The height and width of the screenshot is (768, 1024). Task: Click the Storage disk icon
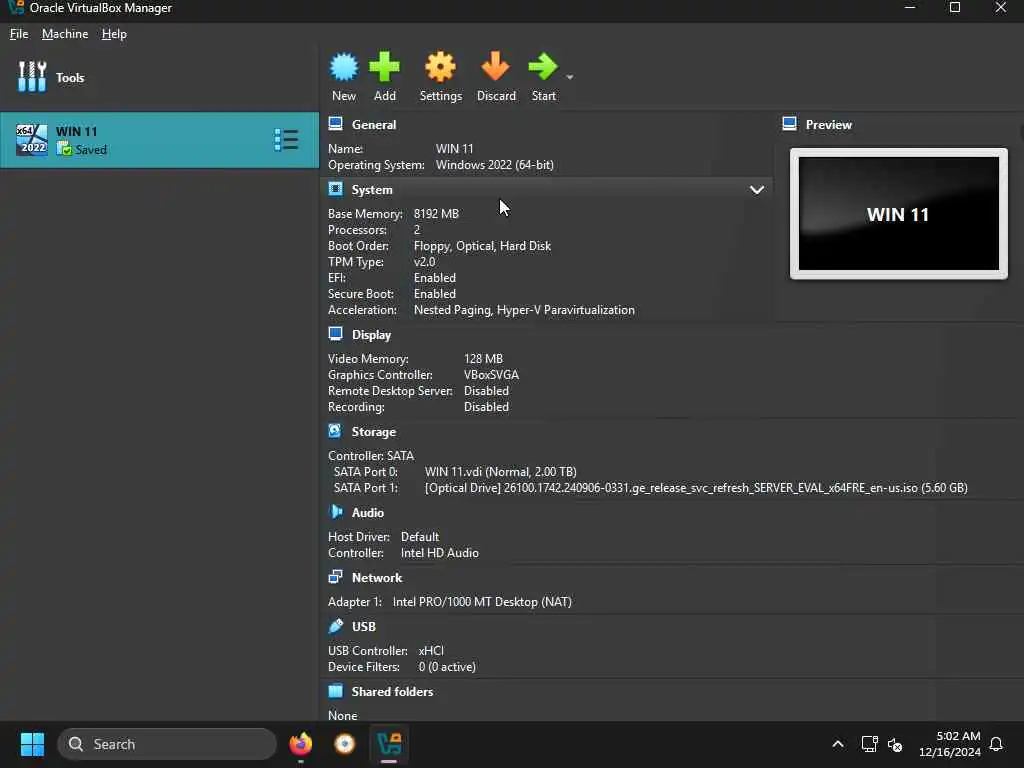[x=335, y=430]
